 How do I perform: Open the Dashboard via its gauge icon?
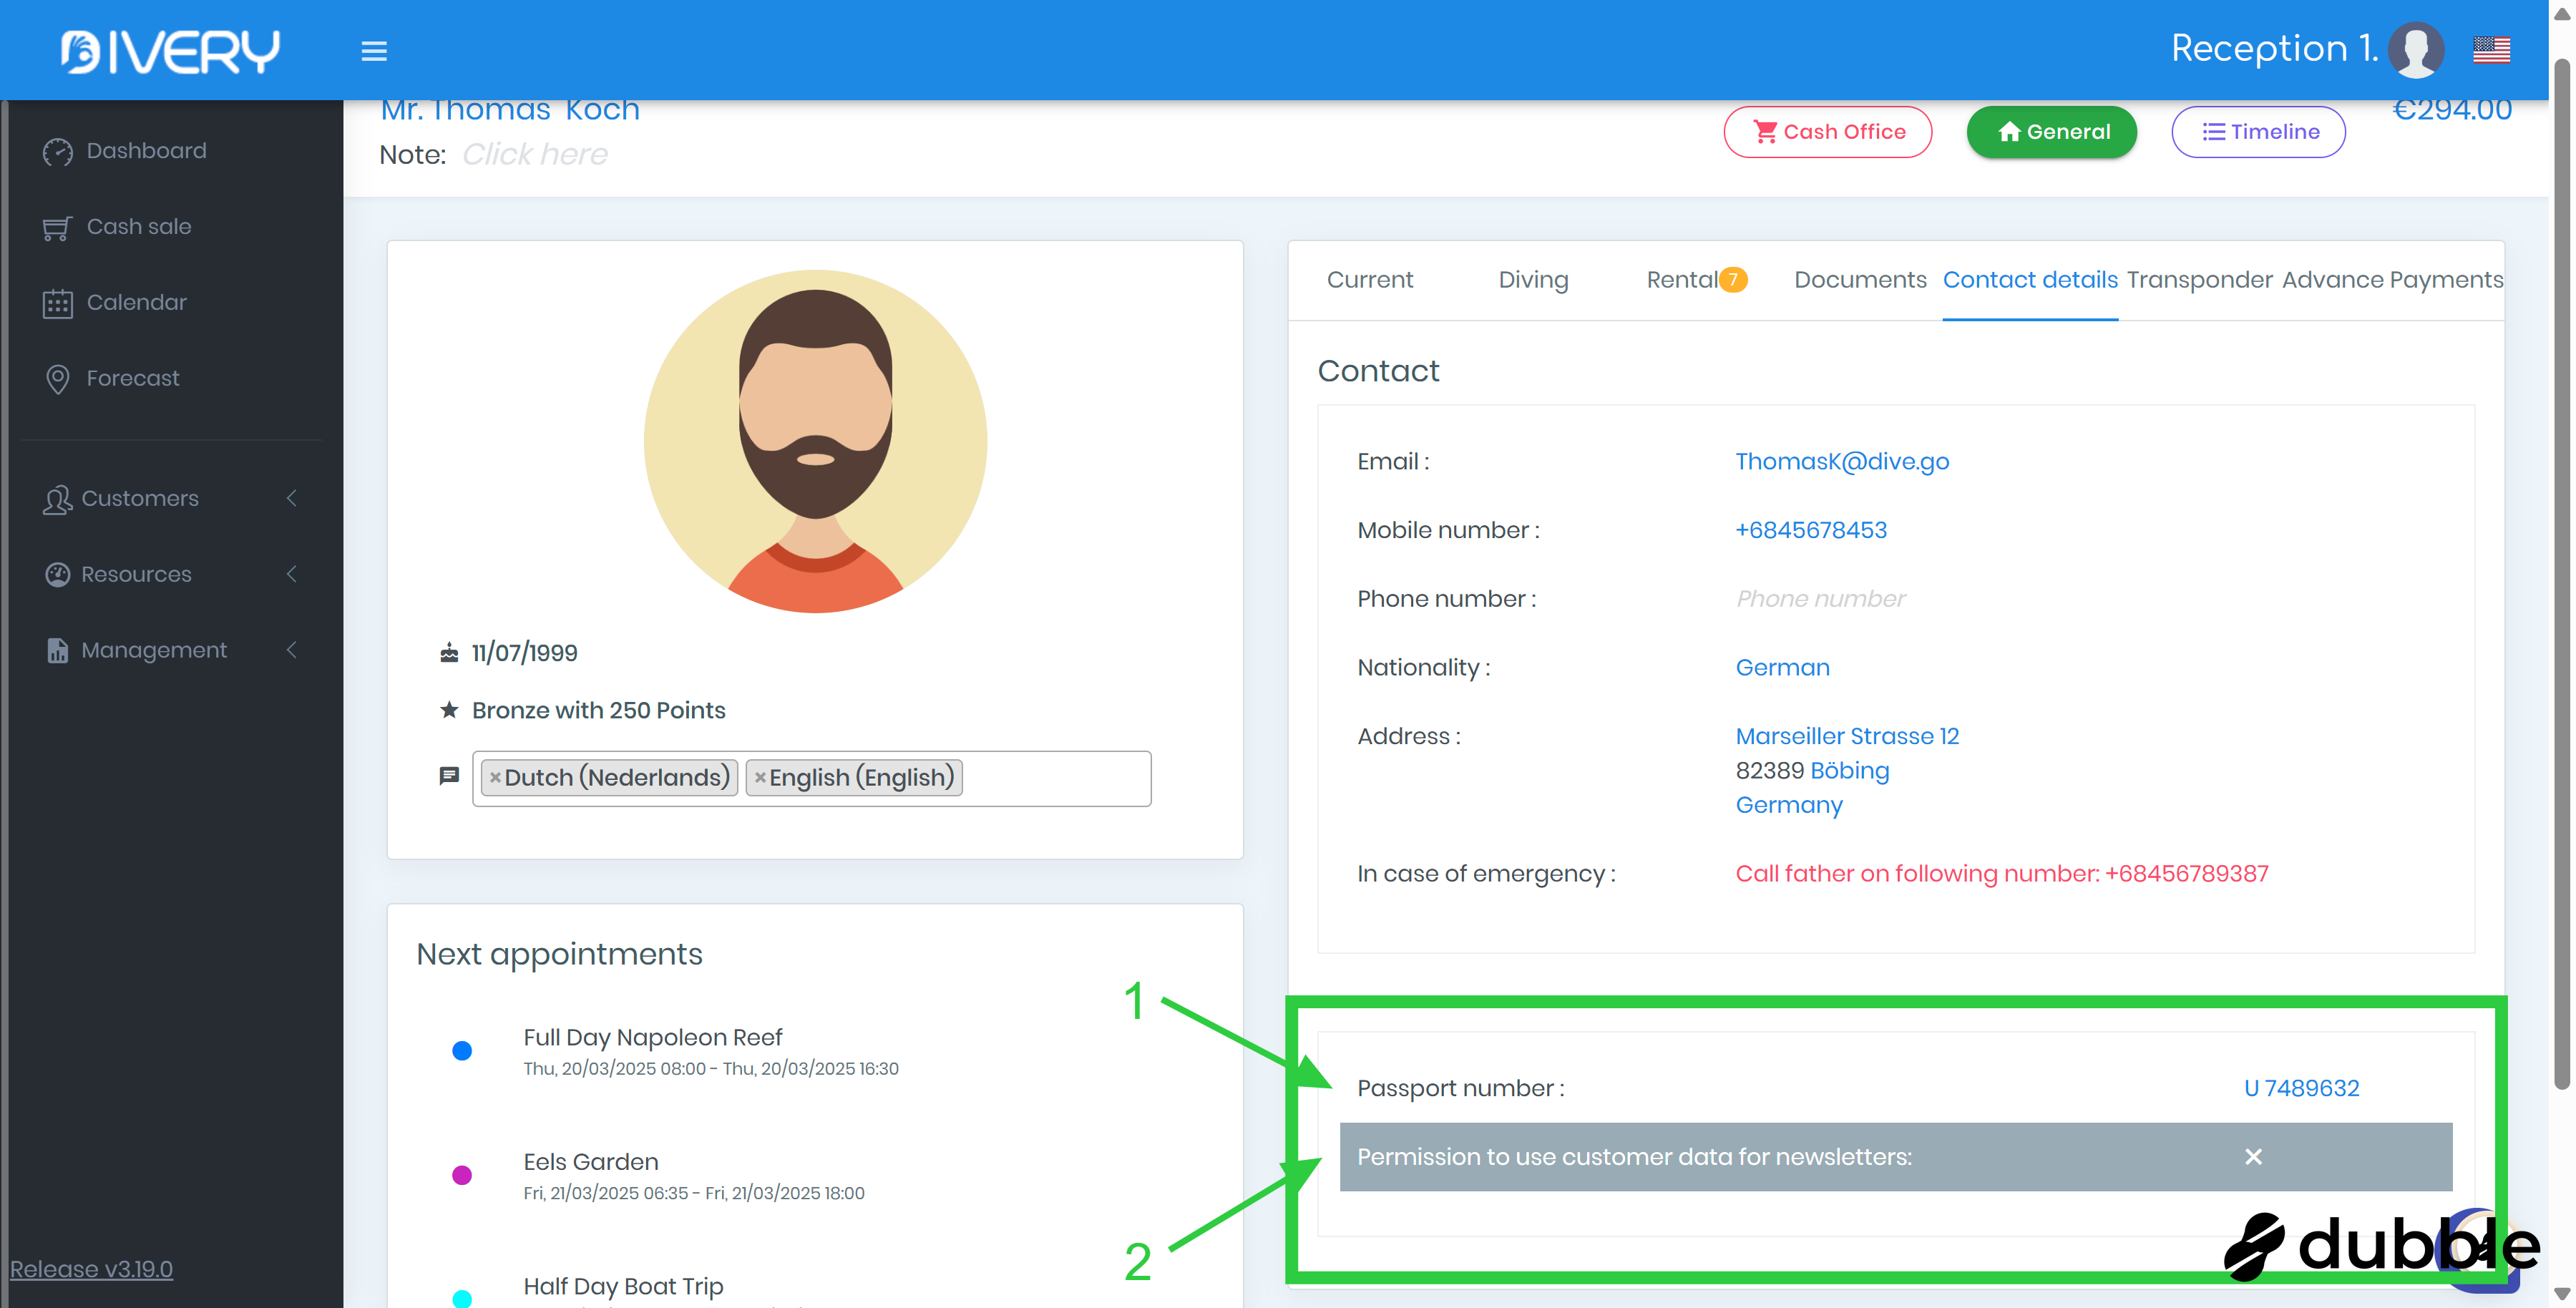click(57, 151)
